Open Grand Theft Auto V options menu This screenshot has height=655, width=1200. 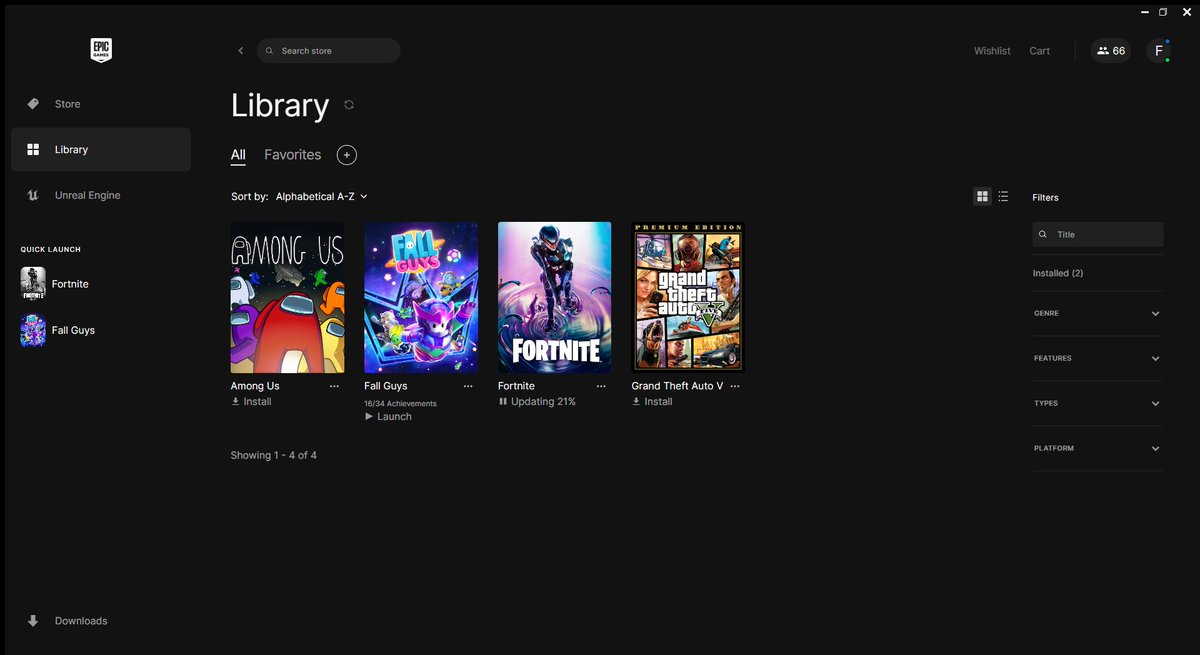tap(735, 386)
